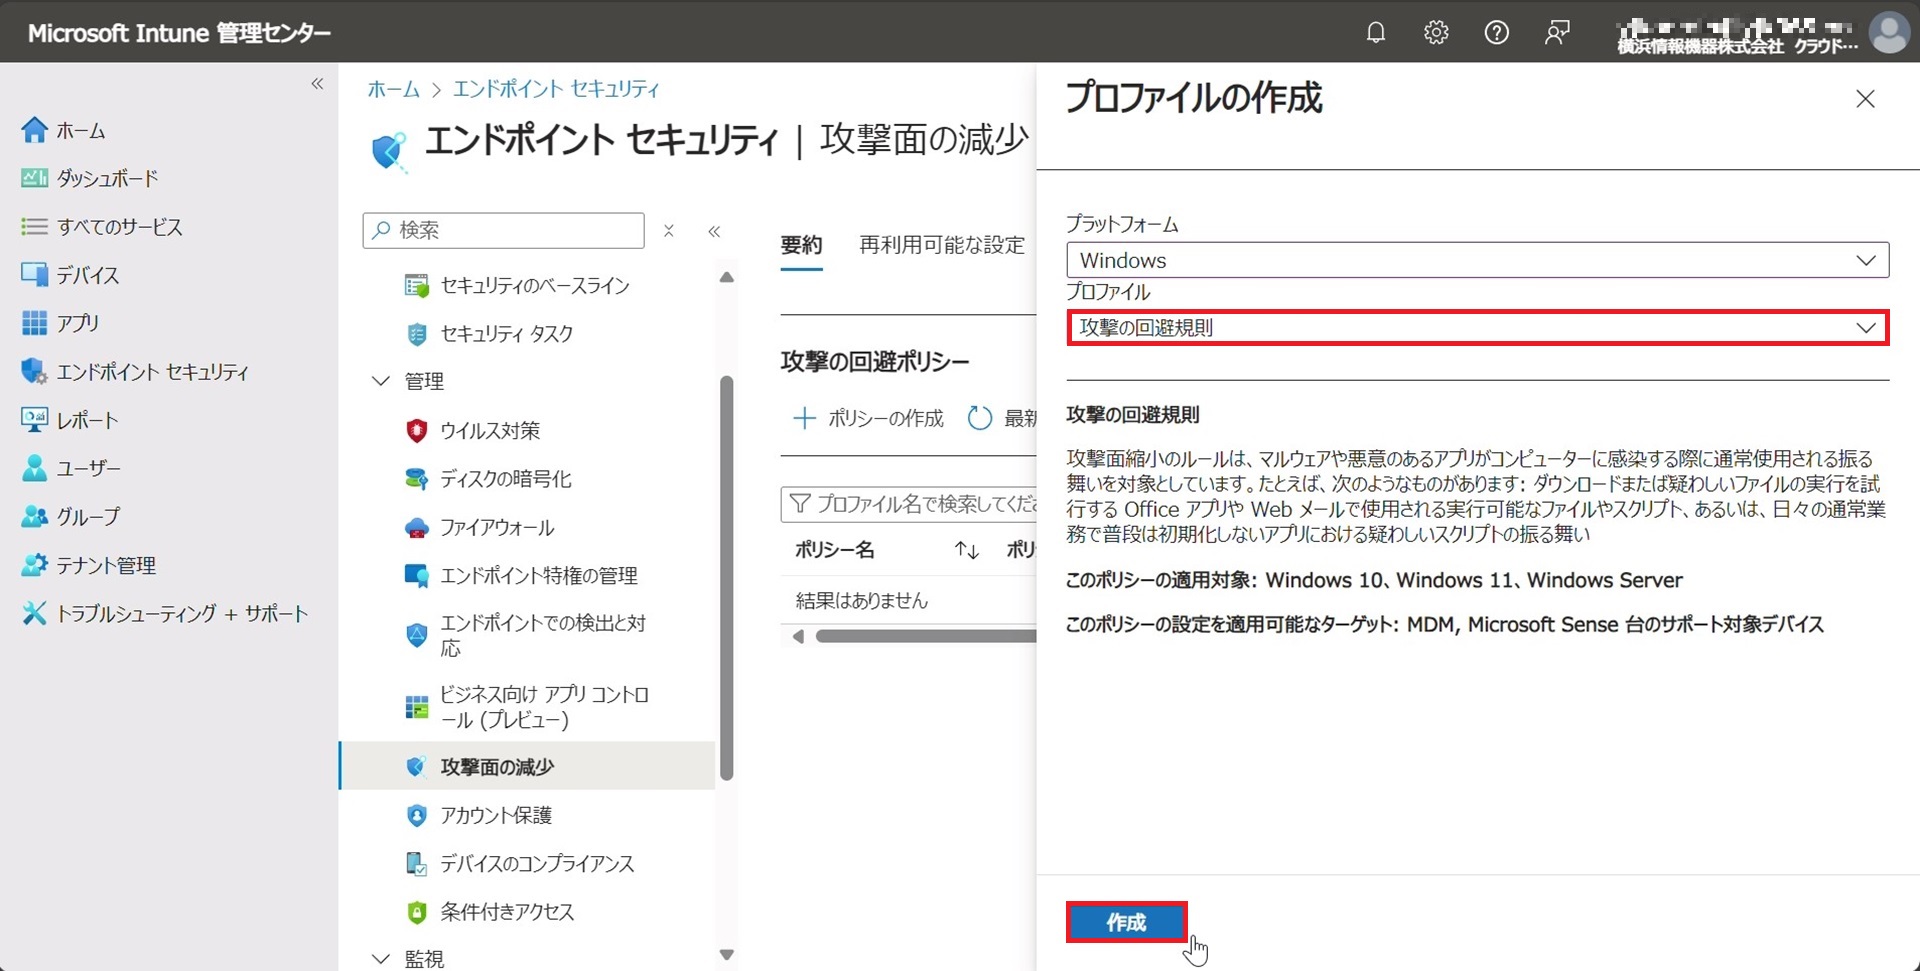Click the 条件付きアクセス green shield icon

pos(416,912)
